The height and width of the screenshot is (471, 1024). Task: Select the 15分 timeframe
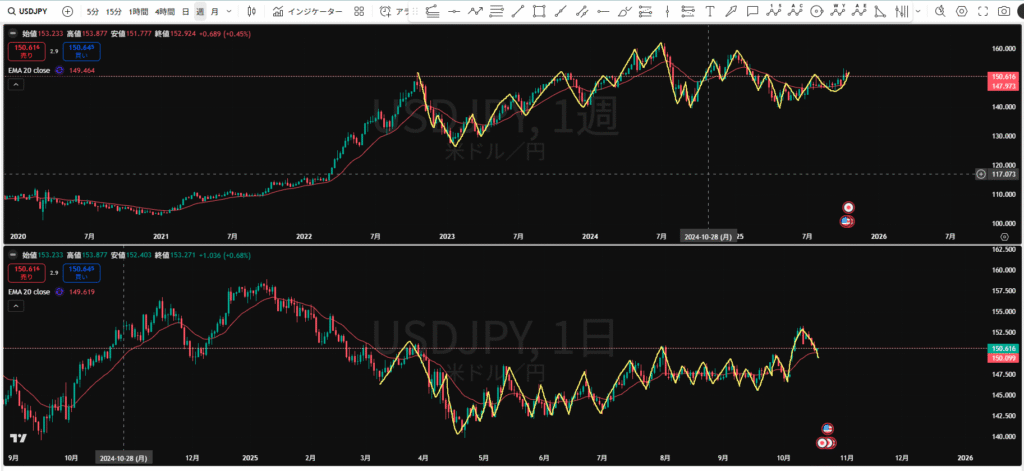coord(114,11)
